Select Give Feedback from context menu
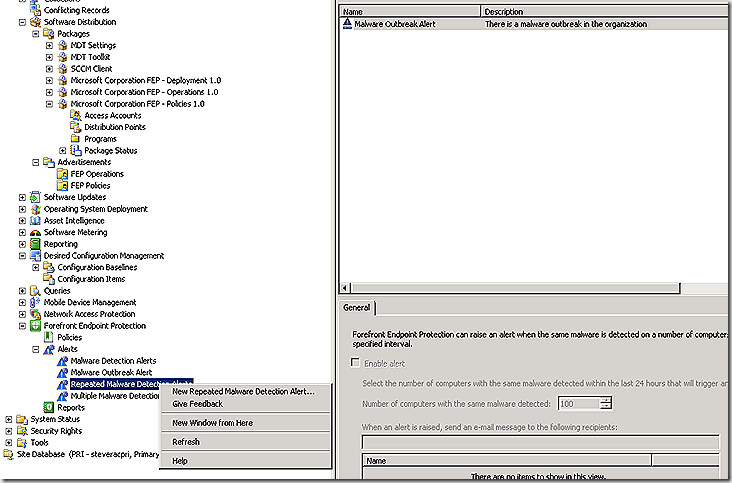The height and width of the screenshot is (483, 732). 197,404
